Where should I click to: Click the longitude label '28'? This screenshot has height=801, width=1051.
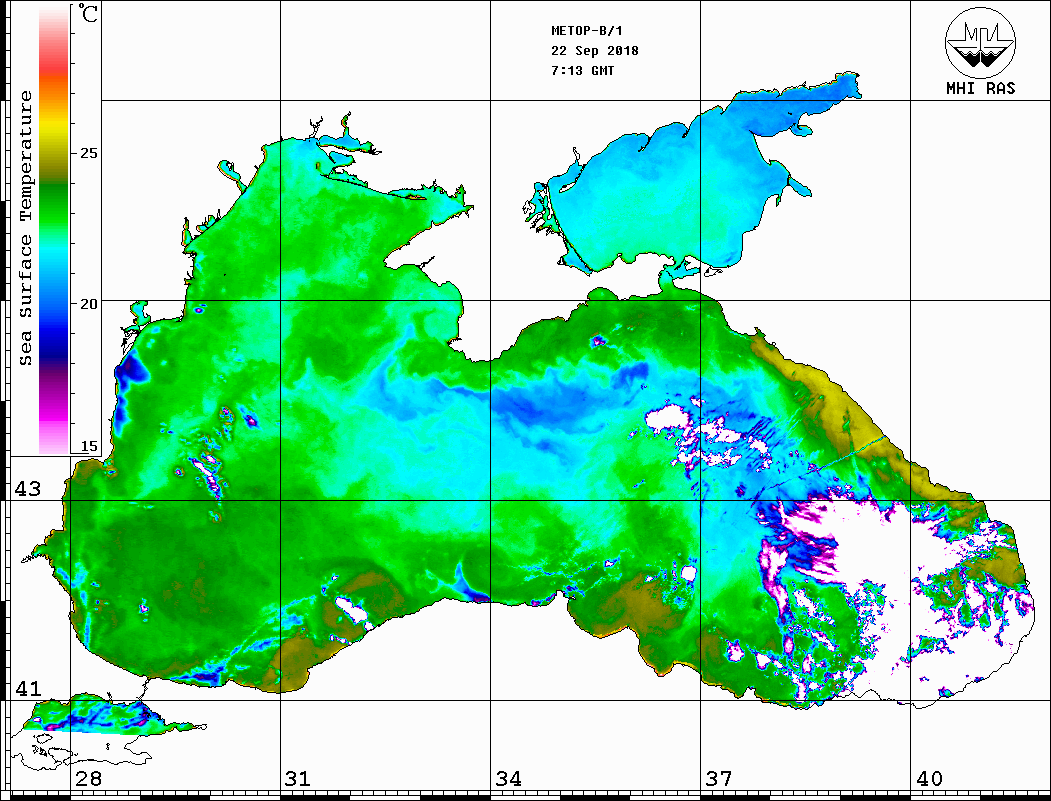[x=88, y=779]
